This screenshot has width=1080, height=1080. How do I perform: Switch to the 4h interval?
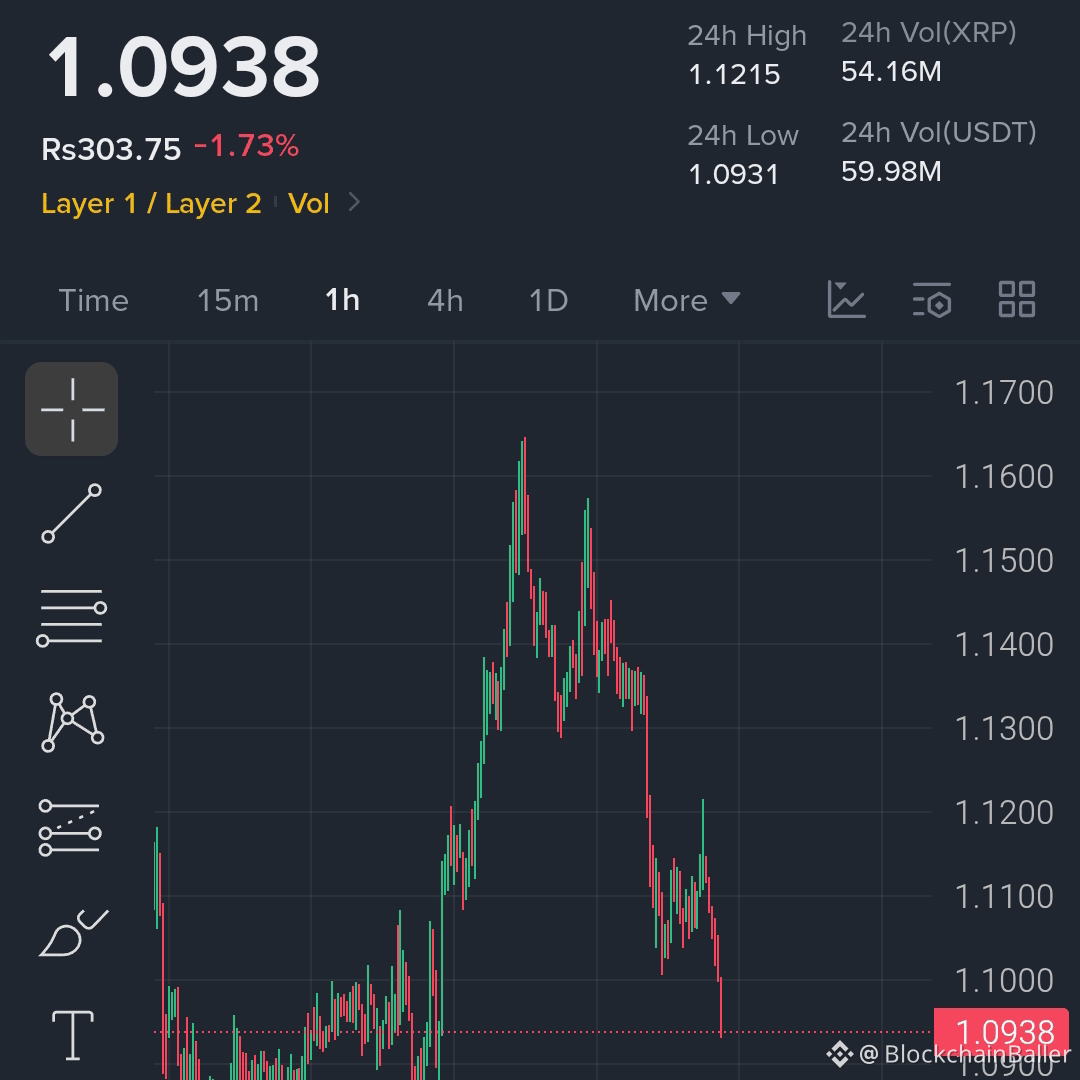click(x=445, y=300)
